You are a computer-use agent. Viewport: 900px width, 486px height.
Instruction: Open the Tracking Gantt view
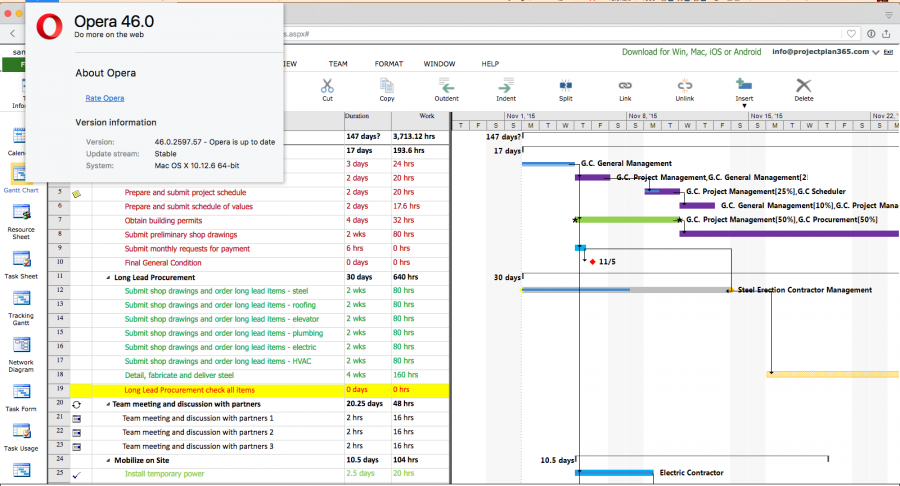click(x=21, y=308)
